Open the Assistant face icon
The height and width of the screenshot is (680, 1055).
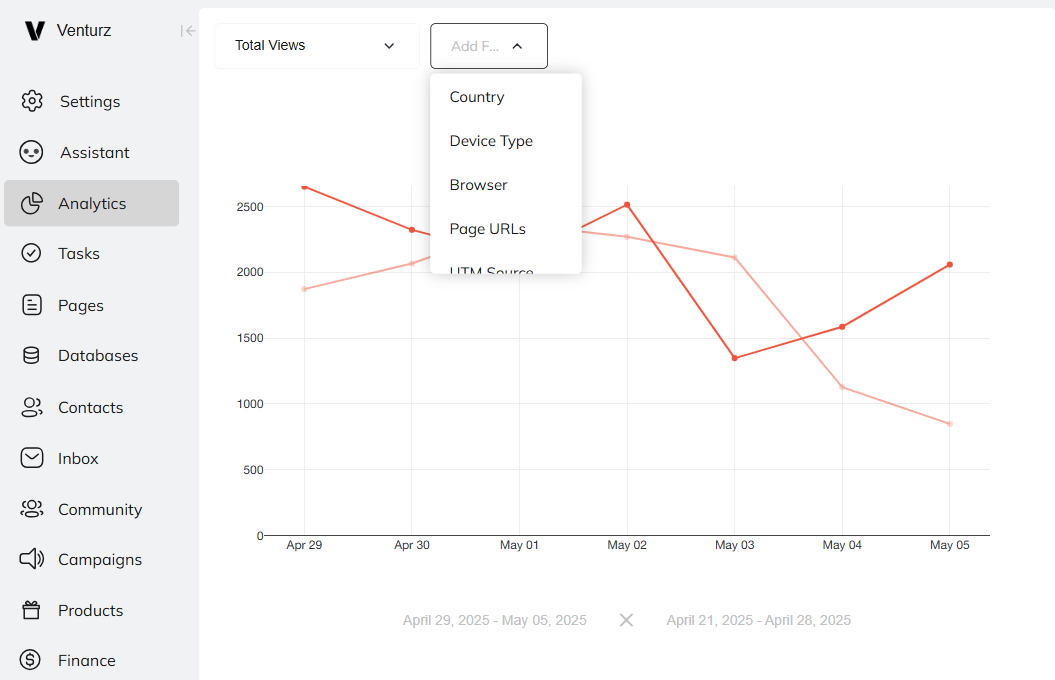click(32, 152)
